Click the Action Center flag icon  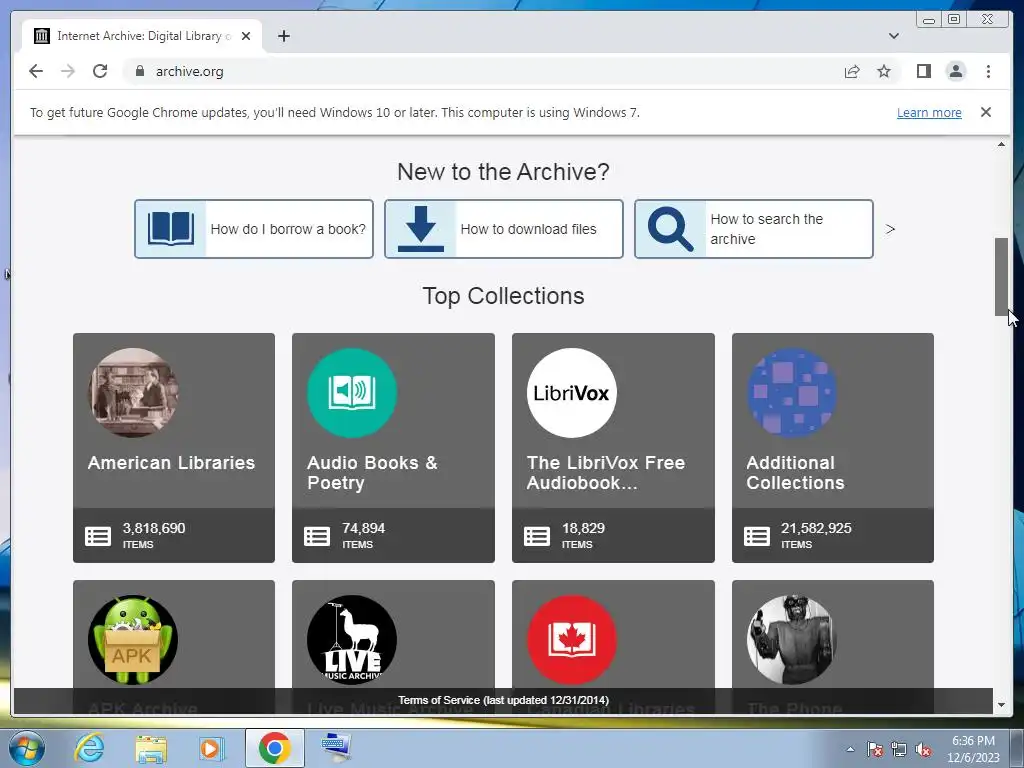(x=874, y=749)
